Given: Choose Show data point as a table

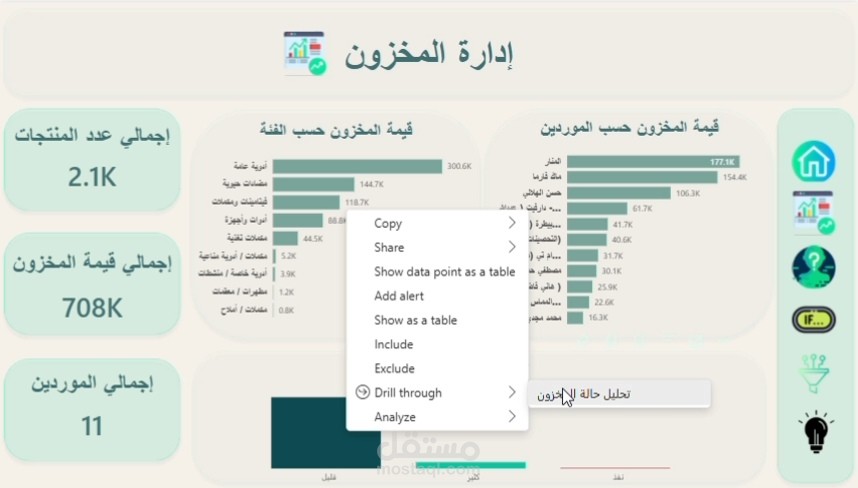Looking at the screenshot, I should tap(444, 272).
